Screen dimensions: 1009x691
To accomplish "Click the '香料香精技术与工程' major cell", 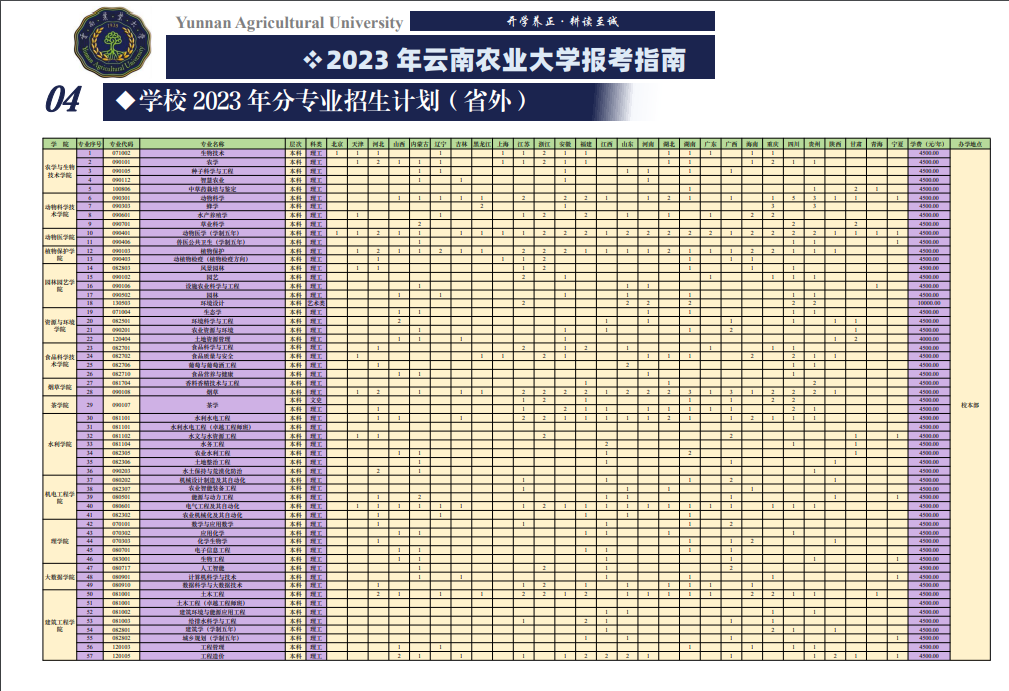I will 212,383.
